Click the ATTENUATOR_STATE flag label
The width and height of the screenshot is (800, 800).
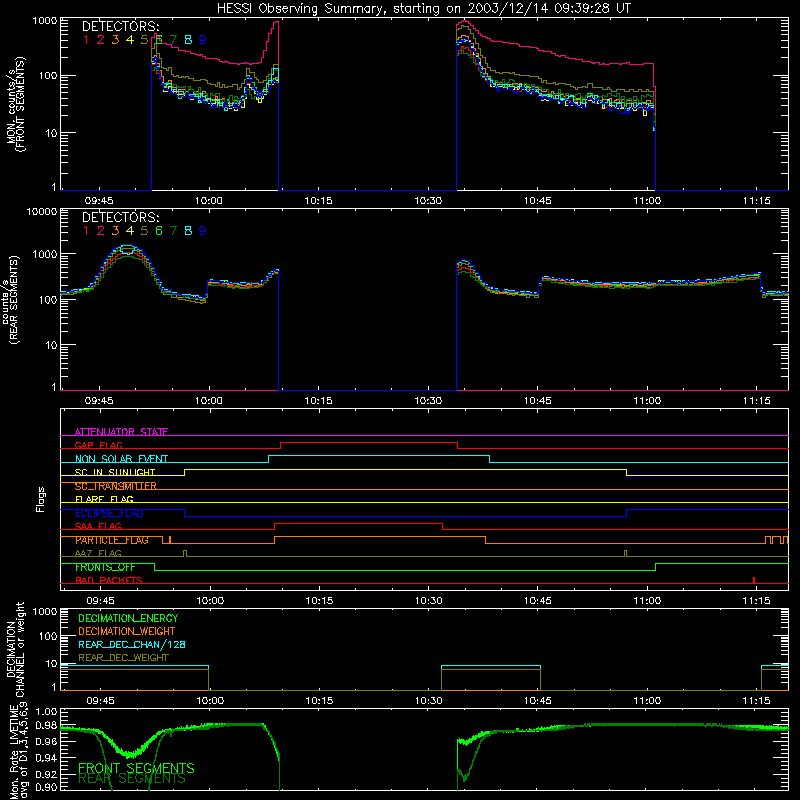point(121,432)
